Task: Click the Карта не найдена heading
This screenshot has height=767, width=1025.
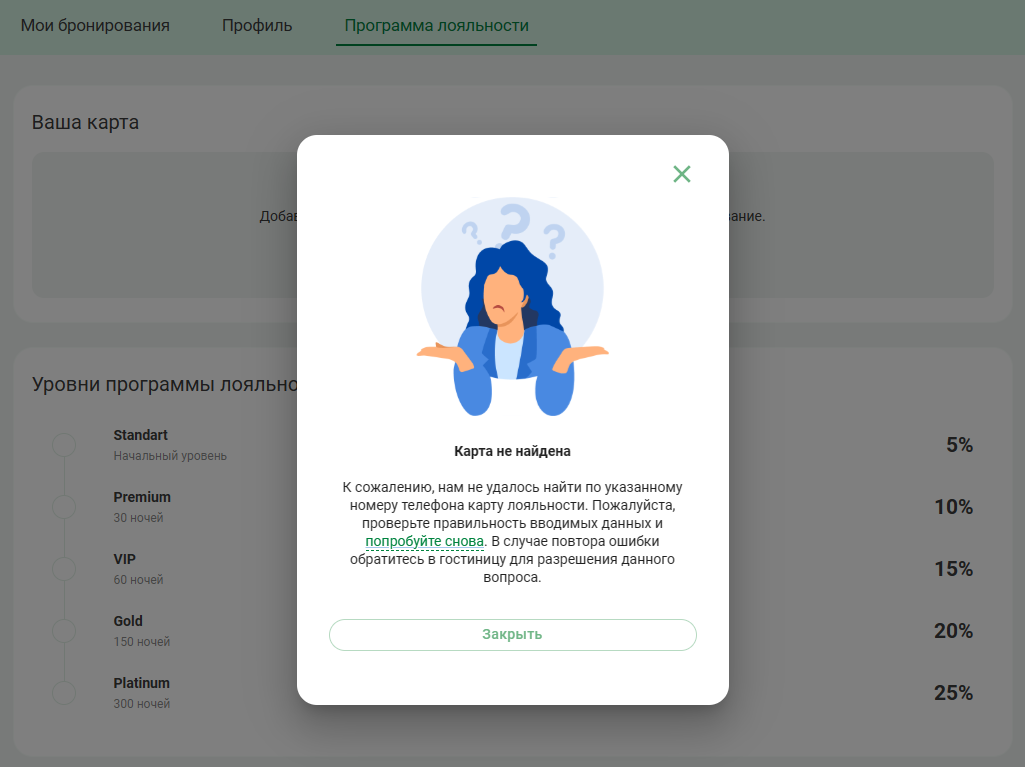Action: (x=512, y=451)
